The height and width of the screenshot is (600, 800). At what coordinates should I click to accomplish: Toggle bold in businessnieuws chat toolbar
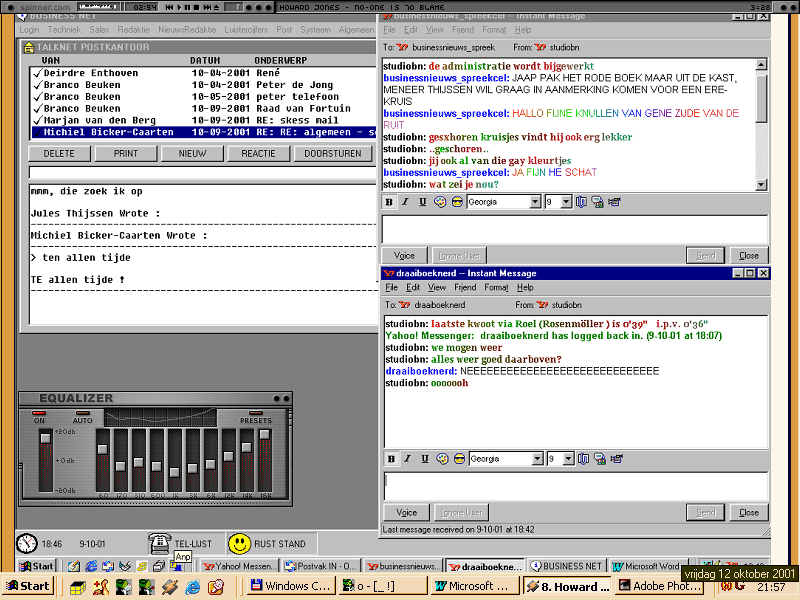click(391, 202)
